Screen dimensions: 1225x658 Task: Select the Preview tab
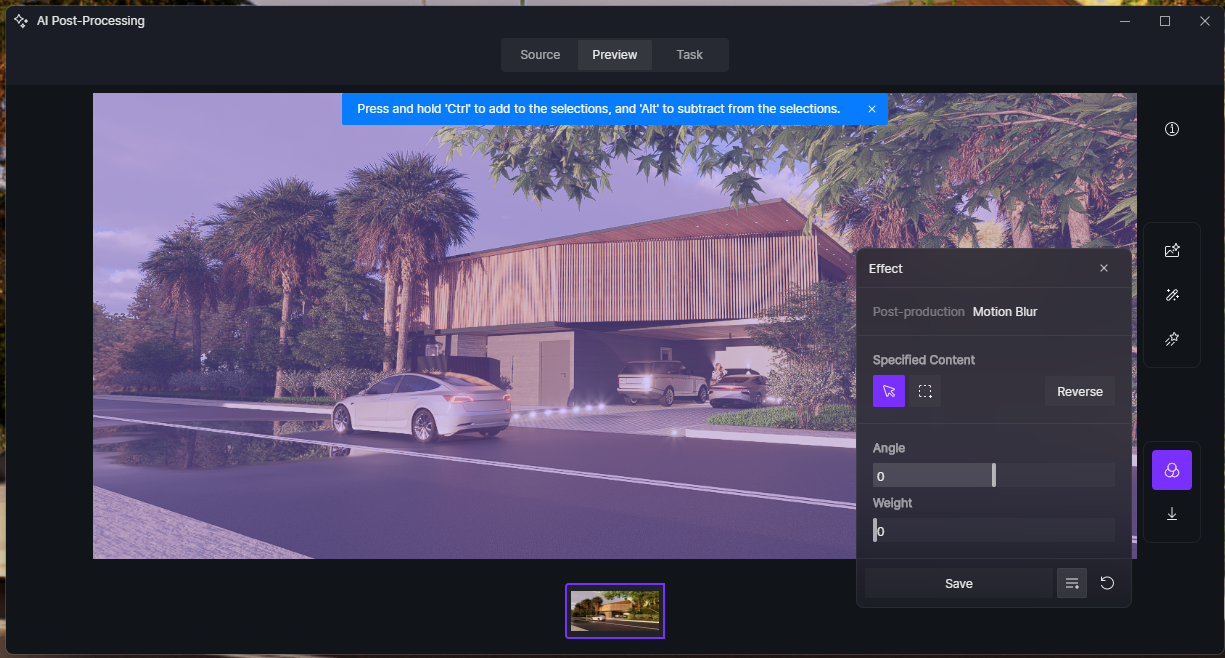pos(614,55)
